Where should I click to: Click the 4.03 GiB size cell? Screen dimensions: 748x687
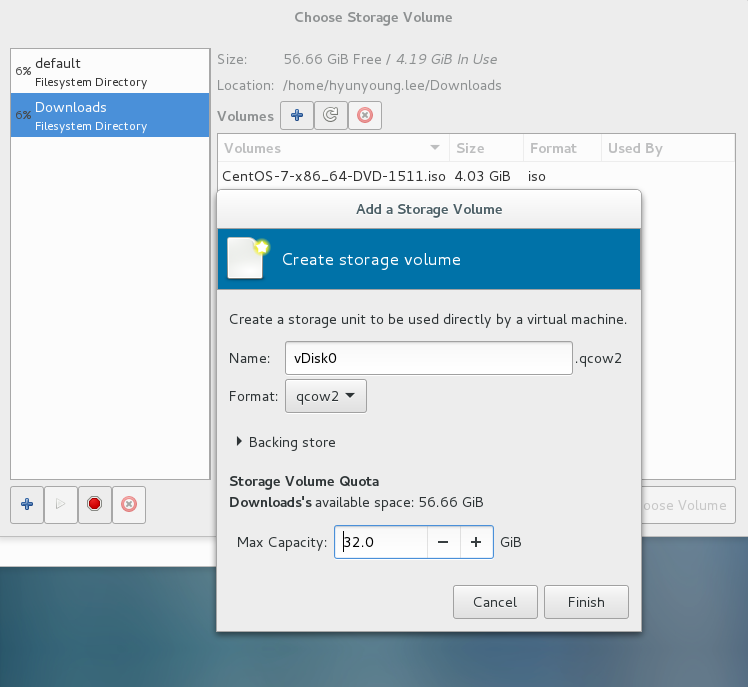[x=482, y=177]
